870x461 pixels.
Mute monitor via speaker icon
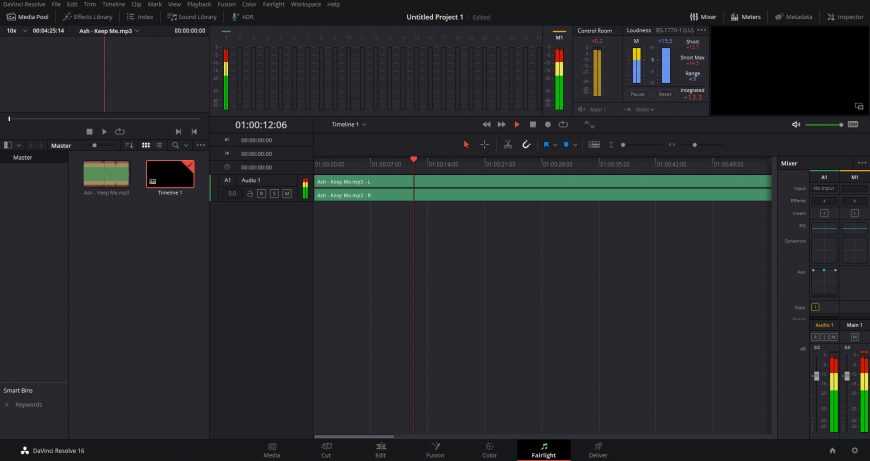click(x=796, y=125)
